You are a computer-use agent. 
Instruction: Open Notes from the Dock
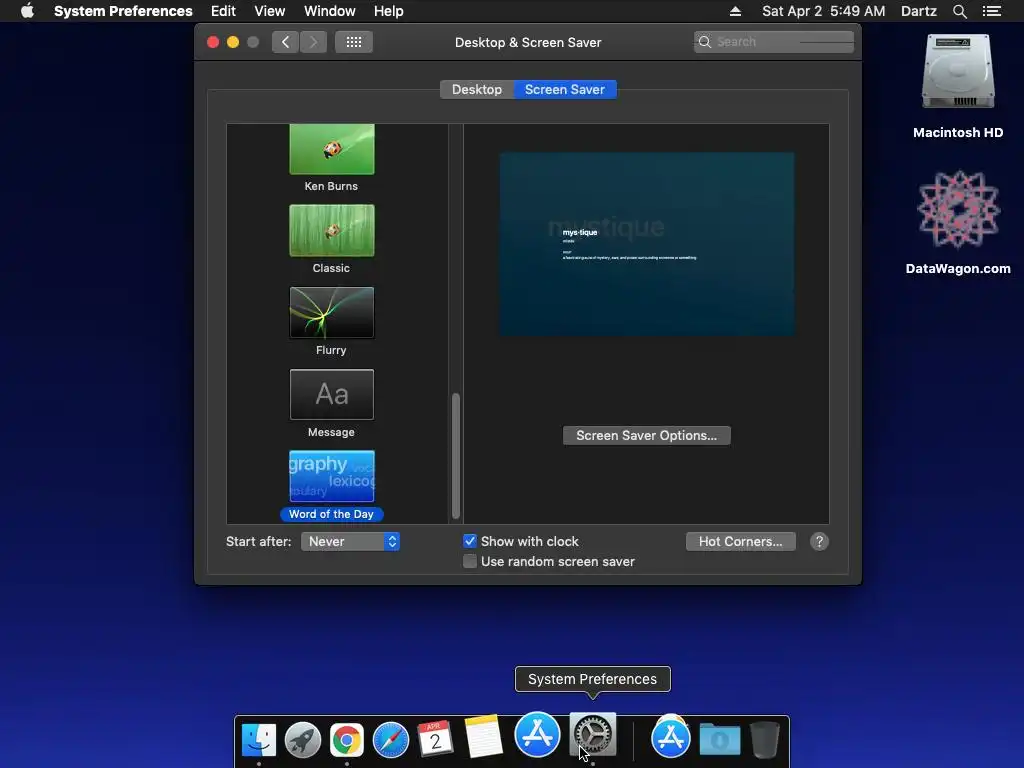pos(484,737)
